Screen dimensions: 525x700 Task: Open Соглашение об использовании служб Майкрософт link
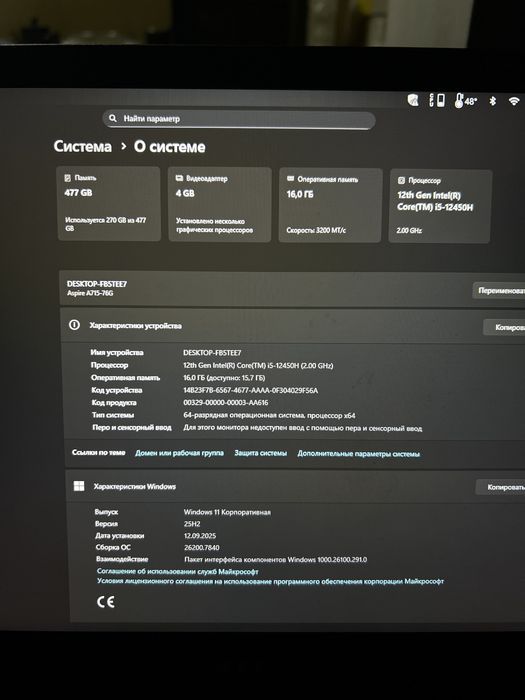(x=178, y=571)
